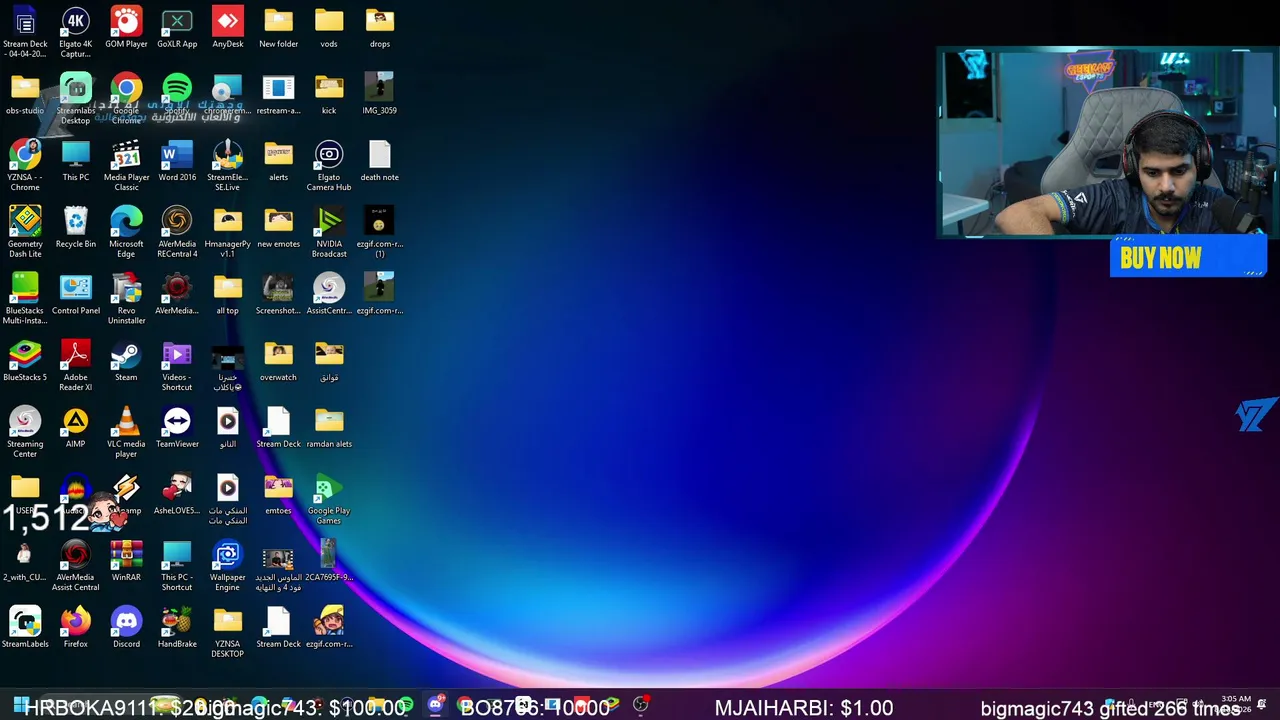Select the HandBrake pineapple icon
The height and width of the screenshot is (720, 1280).
[177, 628]
